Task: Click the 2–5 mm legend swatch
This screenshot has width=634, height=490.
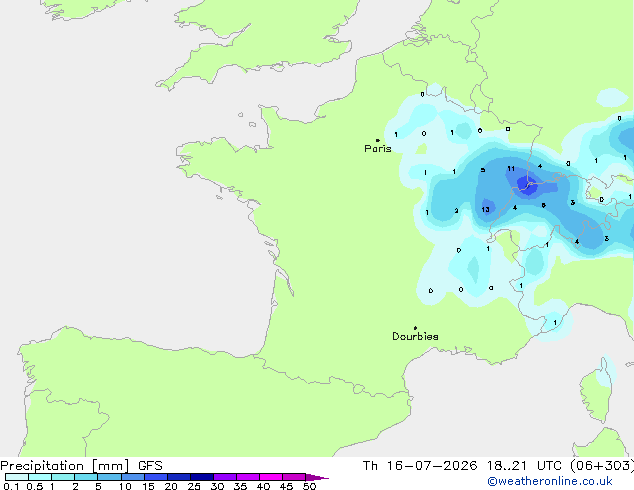Action: 86,477
